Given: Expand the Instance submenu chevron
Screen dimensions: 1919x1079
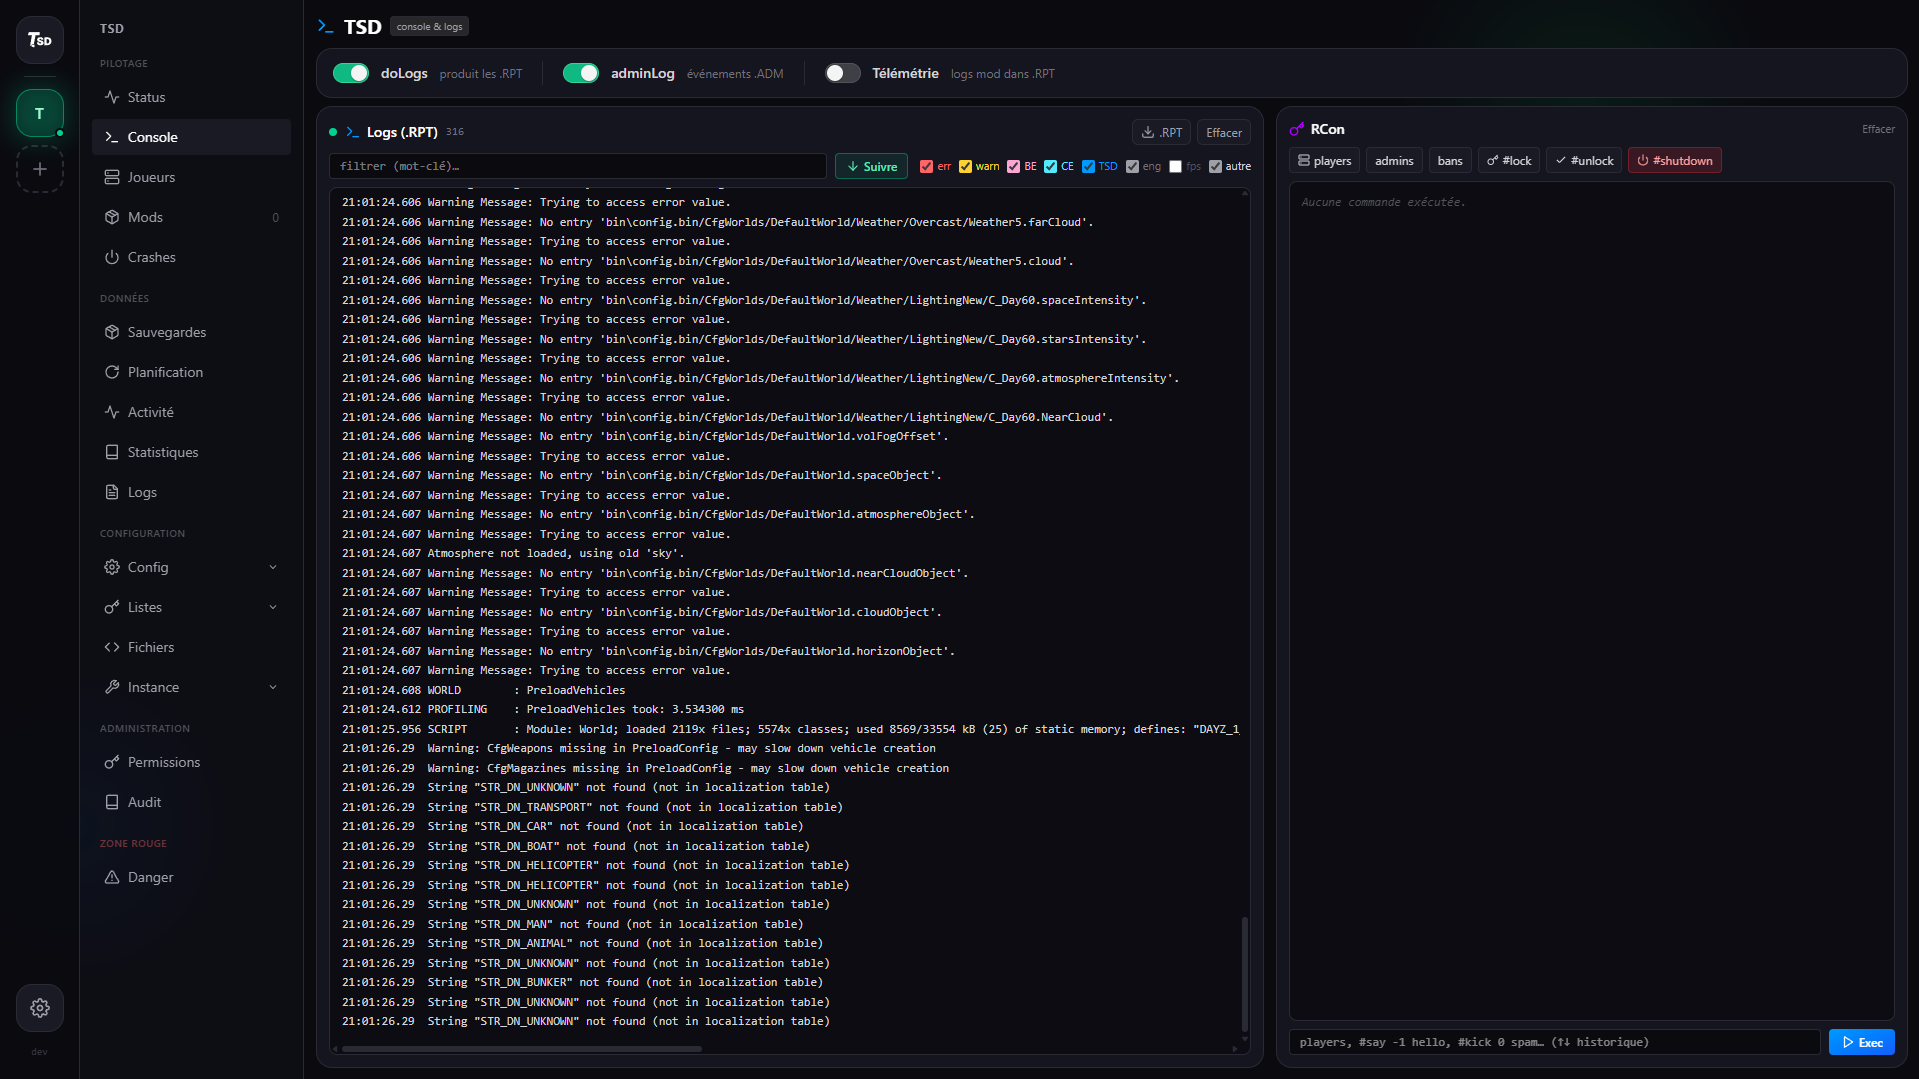Looking at the screenshot, I should tap(273, 687).
